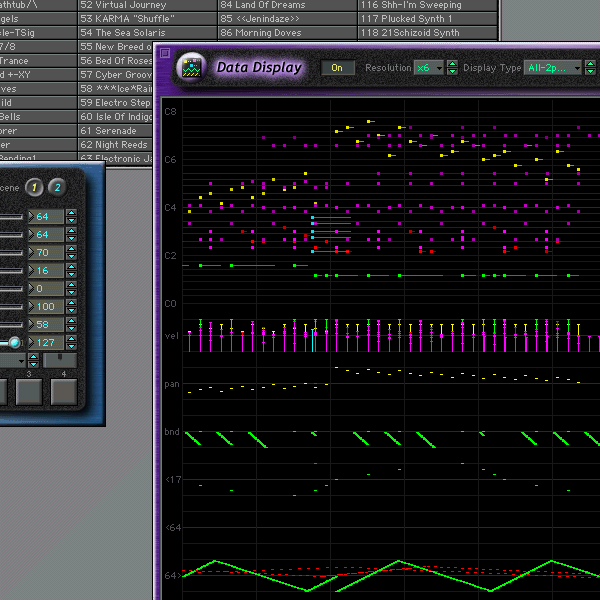Select patch 118 21Schizoid Synth
Viewport: 600px width, 600px height.
coord(427,33)
